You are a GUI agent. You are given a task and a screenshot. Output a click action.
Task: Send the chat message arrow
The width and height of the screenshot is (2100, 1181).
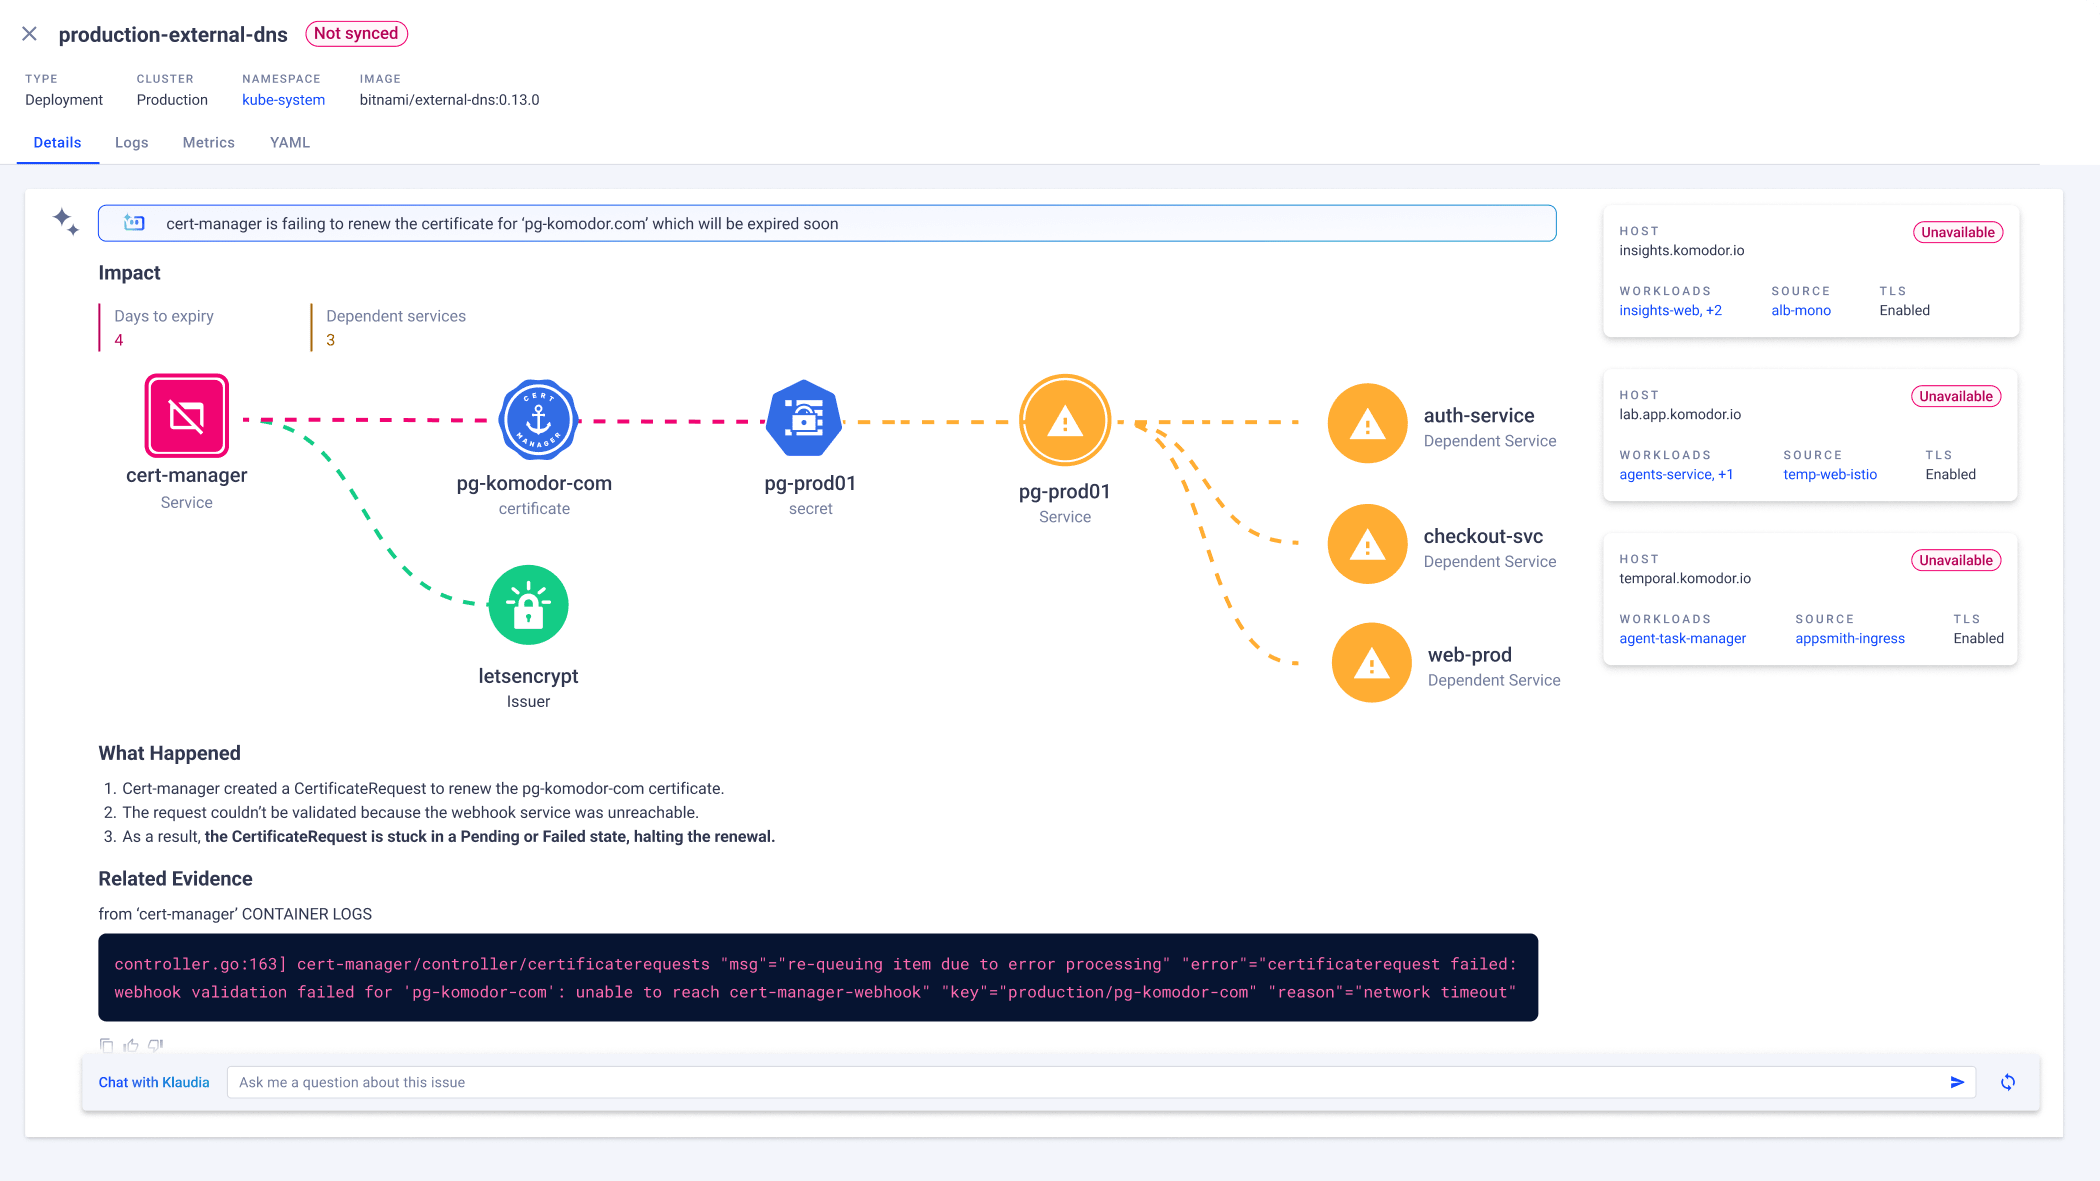1957,1082
